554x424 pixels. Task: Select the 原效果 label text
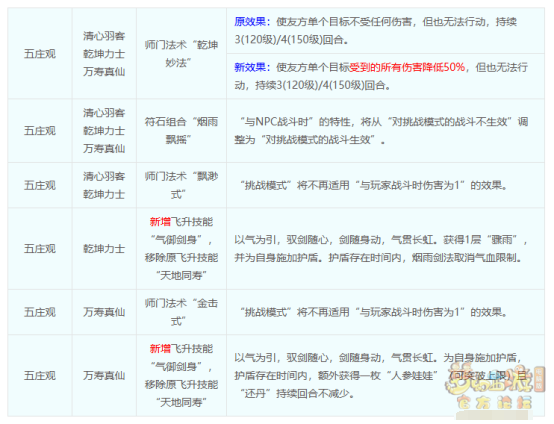coord(250,22)
